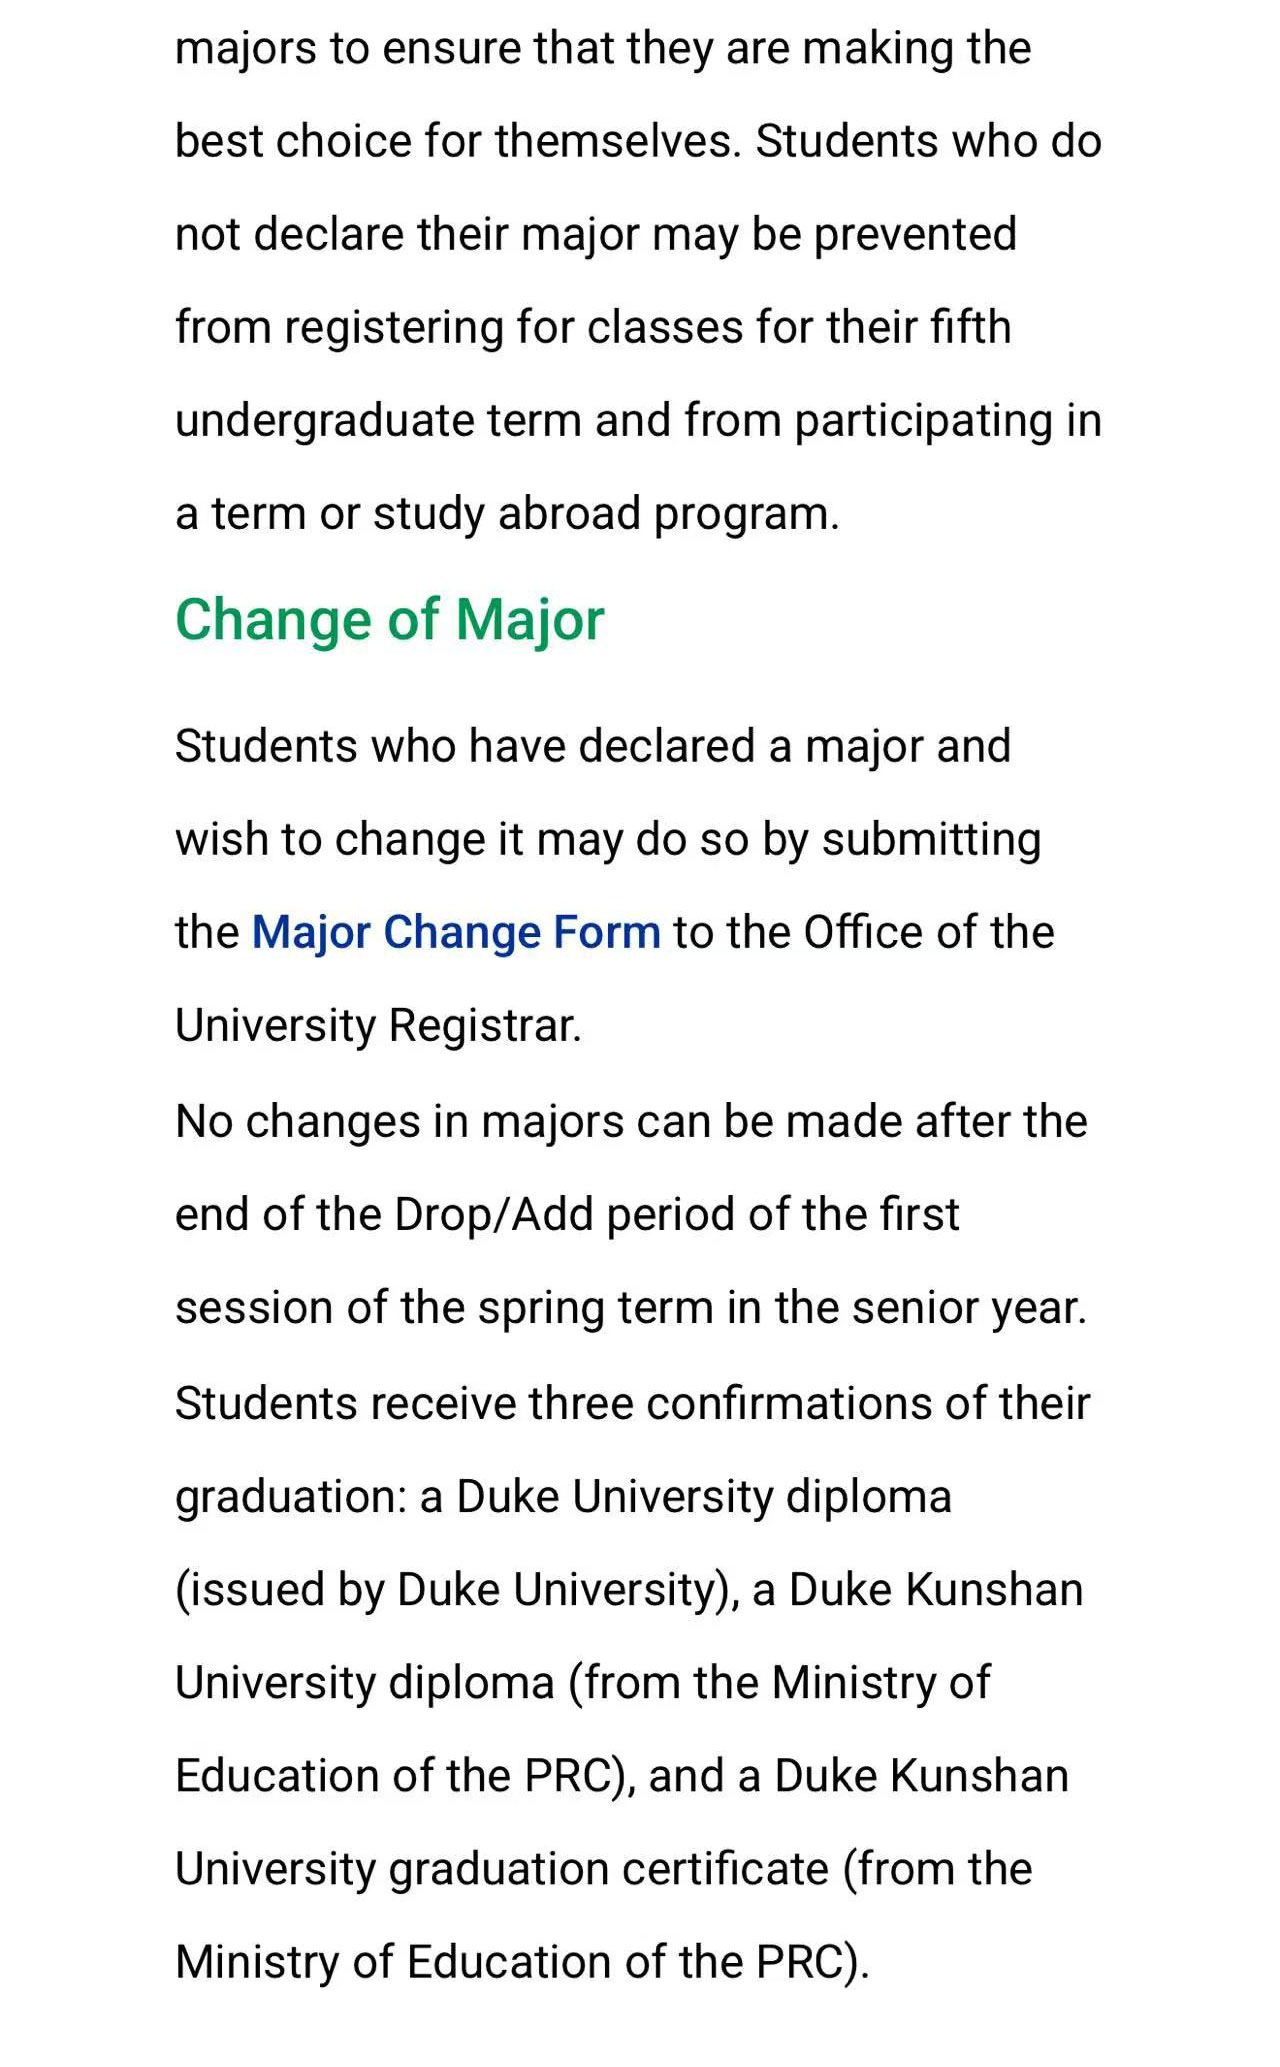Click the line 'wish to change it may do so'
Screen dimensions: 1280x2067
coord(608,839)
